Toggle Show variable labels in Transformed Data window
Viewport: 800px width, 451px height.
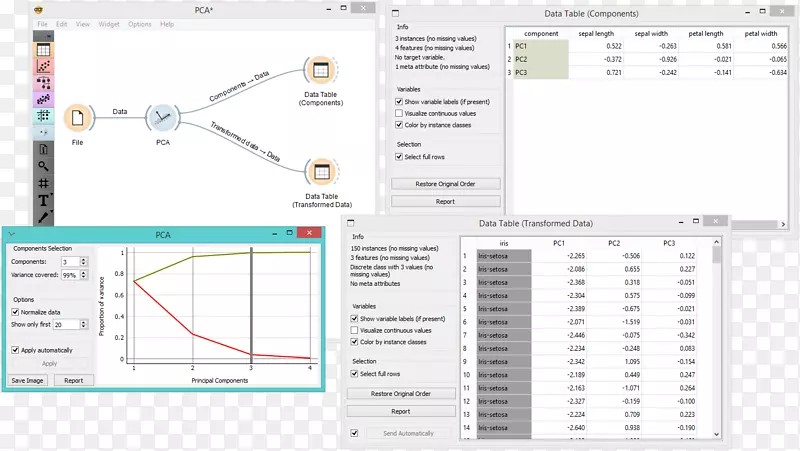point(354,318)
